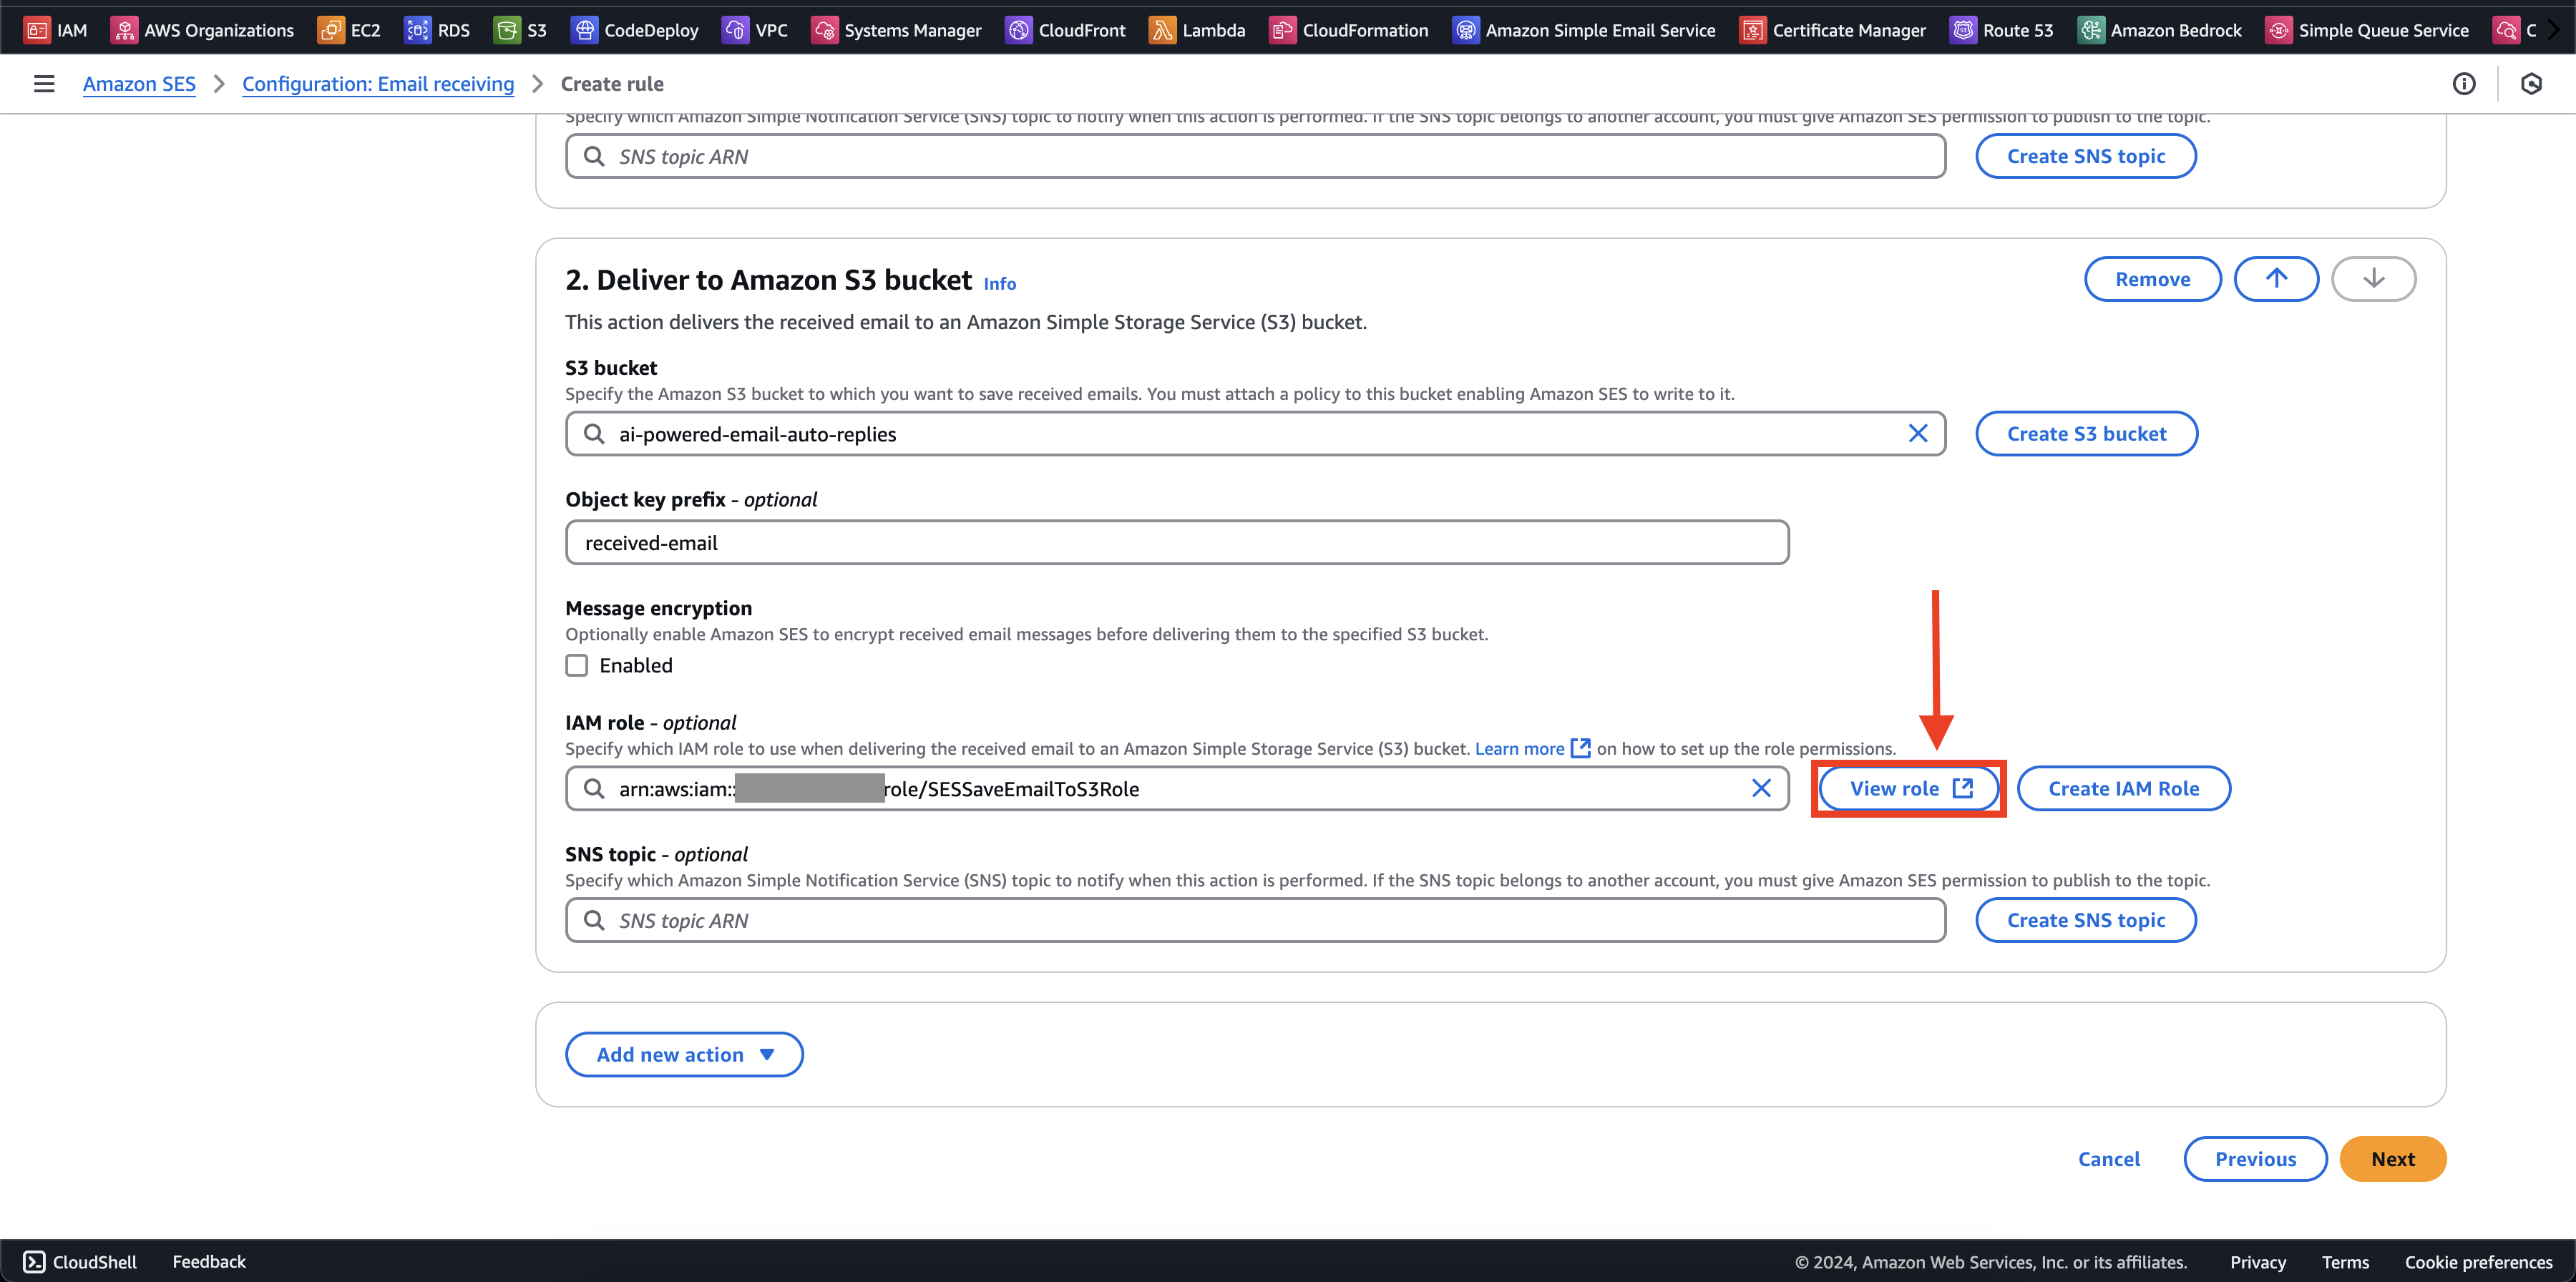
Task: Open the RDS service shortcut
Action: [437, 30]
